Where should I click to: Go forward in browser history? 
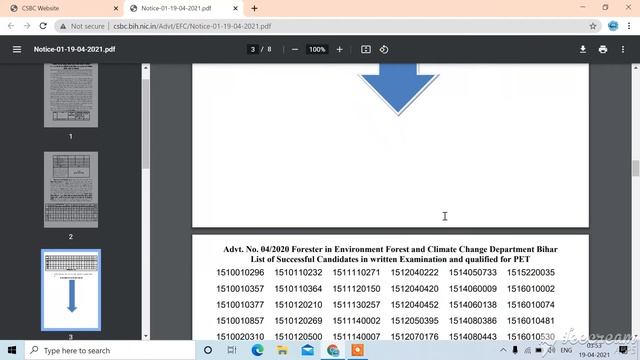coord(27,26)
